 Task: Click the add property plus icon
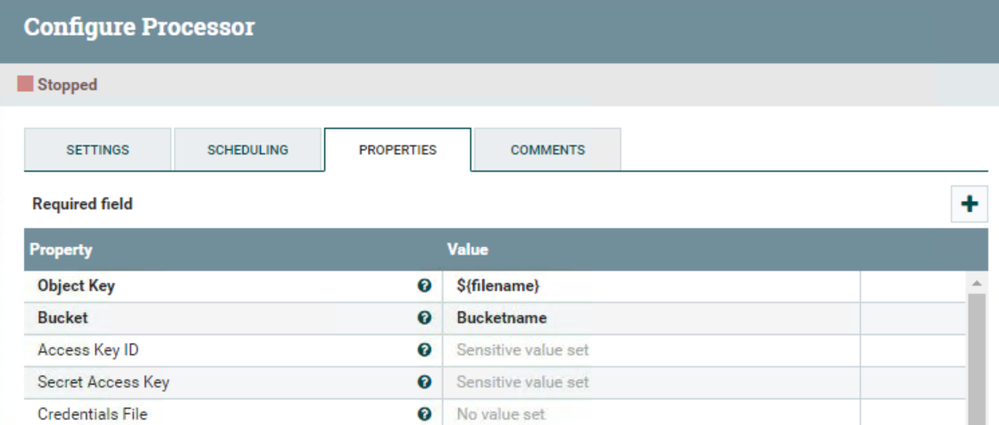pos(968,204)
